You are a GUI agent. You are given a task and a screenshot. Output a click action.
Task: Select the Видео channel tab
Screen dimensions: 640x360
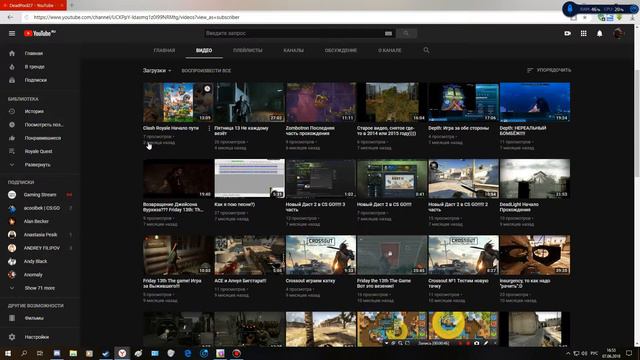pyautogui.click(x=204, y=50)
